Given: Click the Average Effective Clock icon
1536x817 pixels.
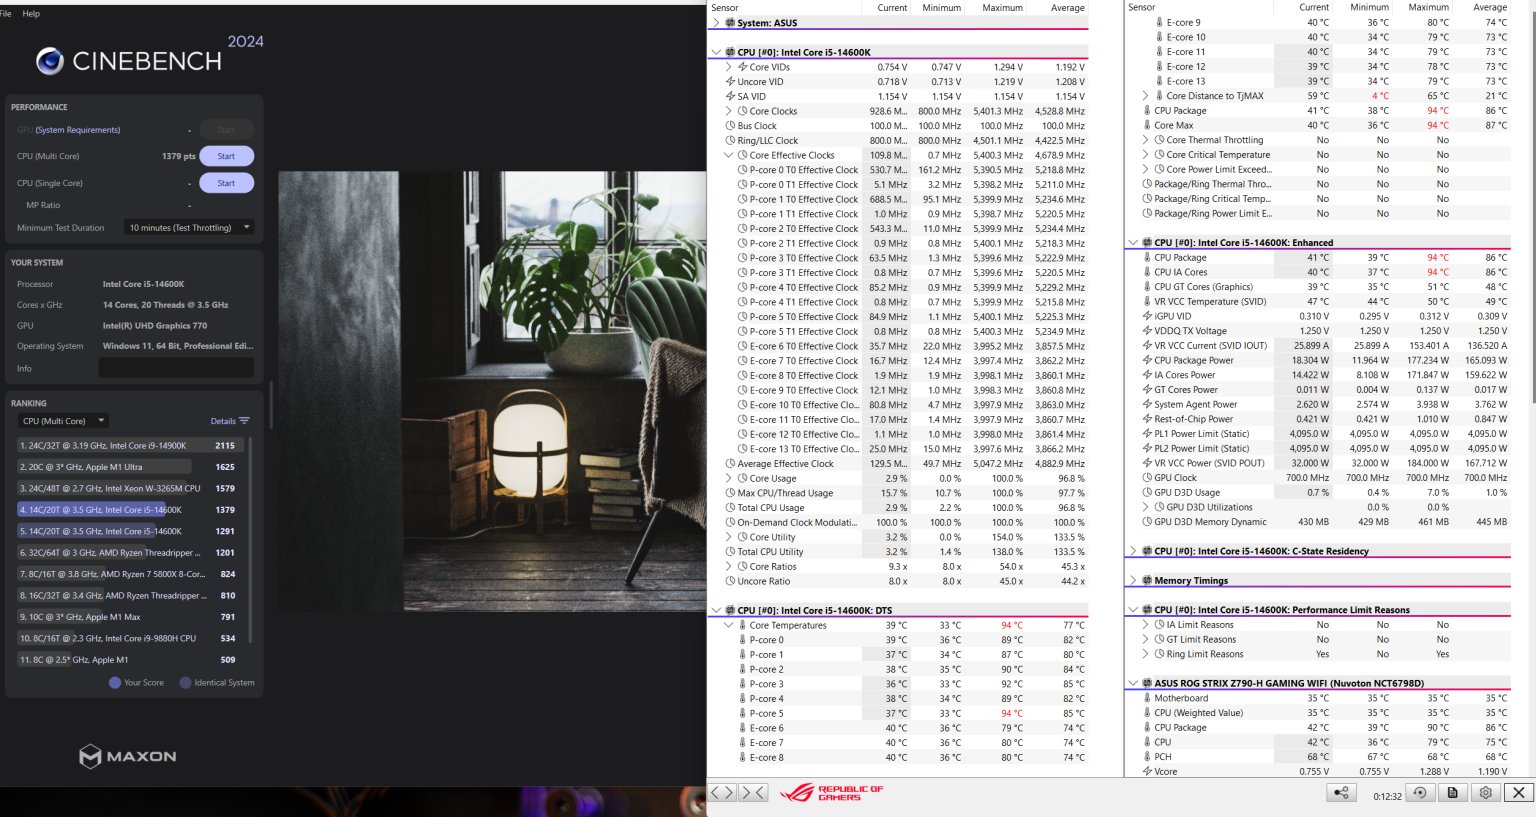Looking at the screenshot, I should click(x=730, y=464).
